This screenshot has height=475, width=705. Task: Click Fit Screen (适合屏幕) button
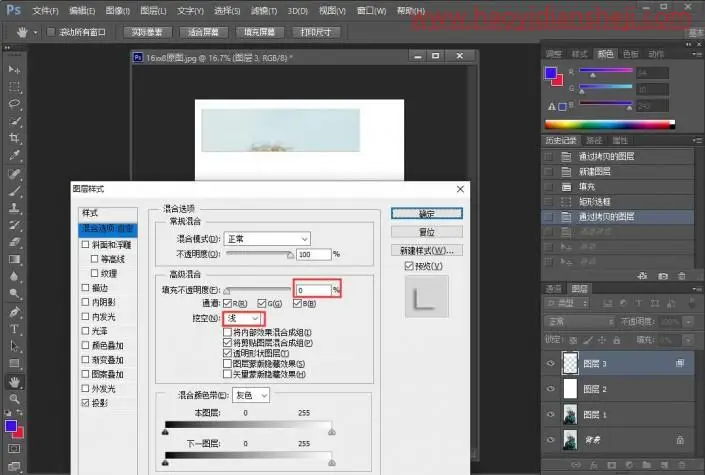click(203, 32)
